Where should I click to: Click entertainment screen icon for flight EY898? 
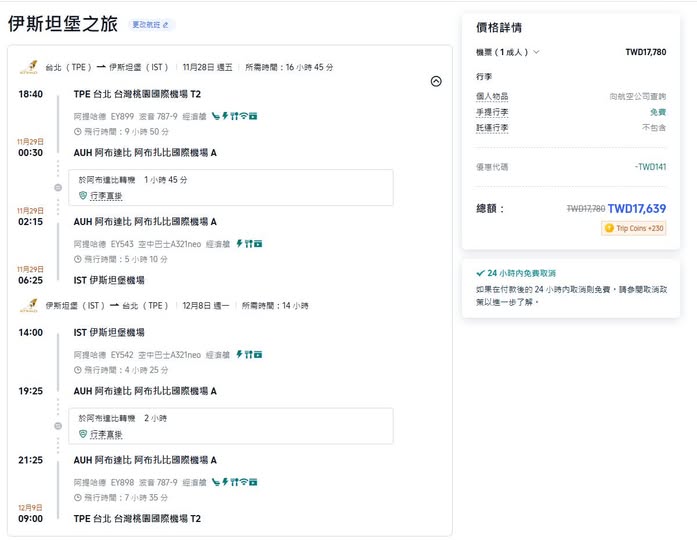click(x=254, y=482)
